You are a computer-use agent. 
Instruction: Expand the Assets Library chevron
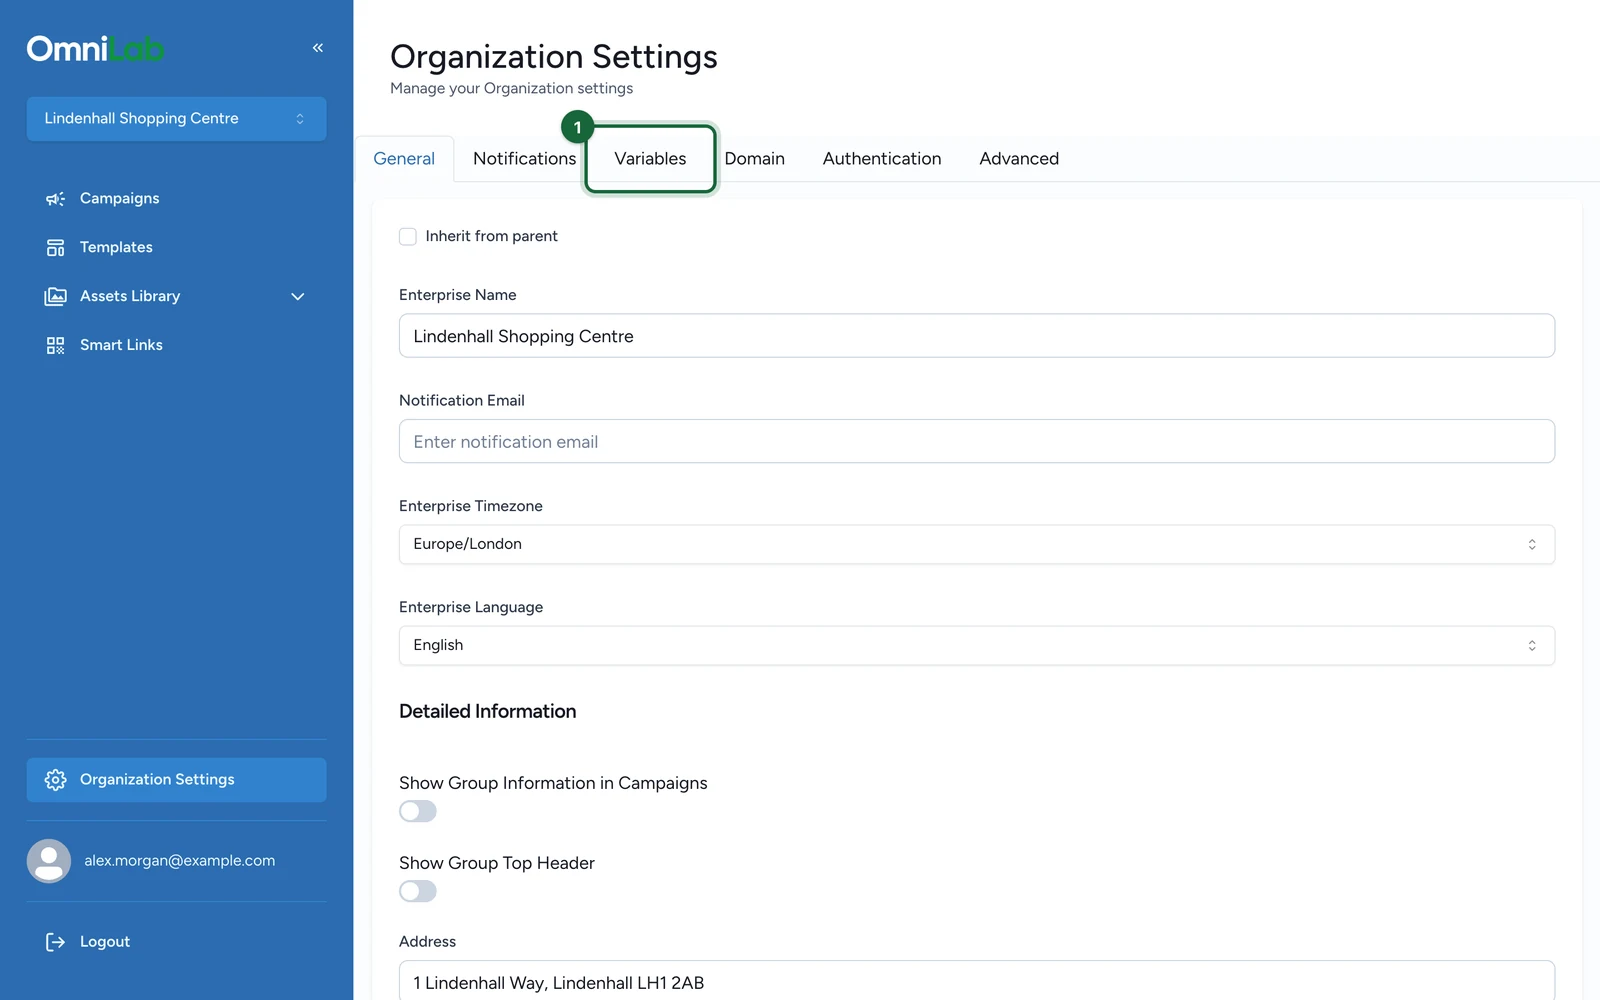tap(298, 297)
